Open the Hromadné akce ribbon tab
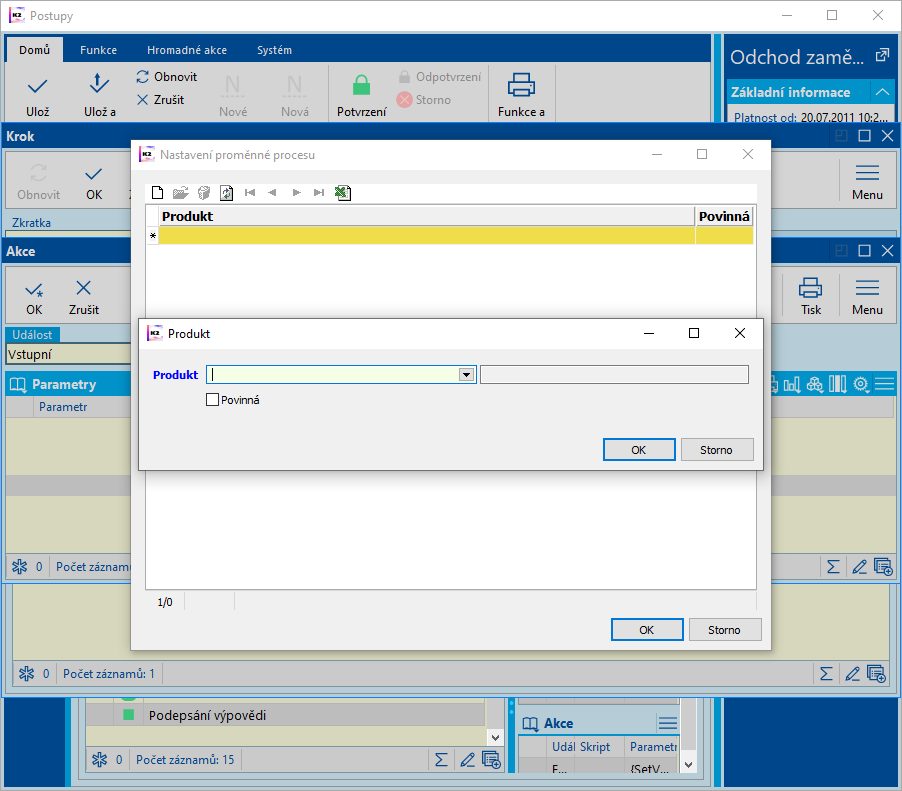The height and width of the screenshot is (791, 902). pos(187,50)
